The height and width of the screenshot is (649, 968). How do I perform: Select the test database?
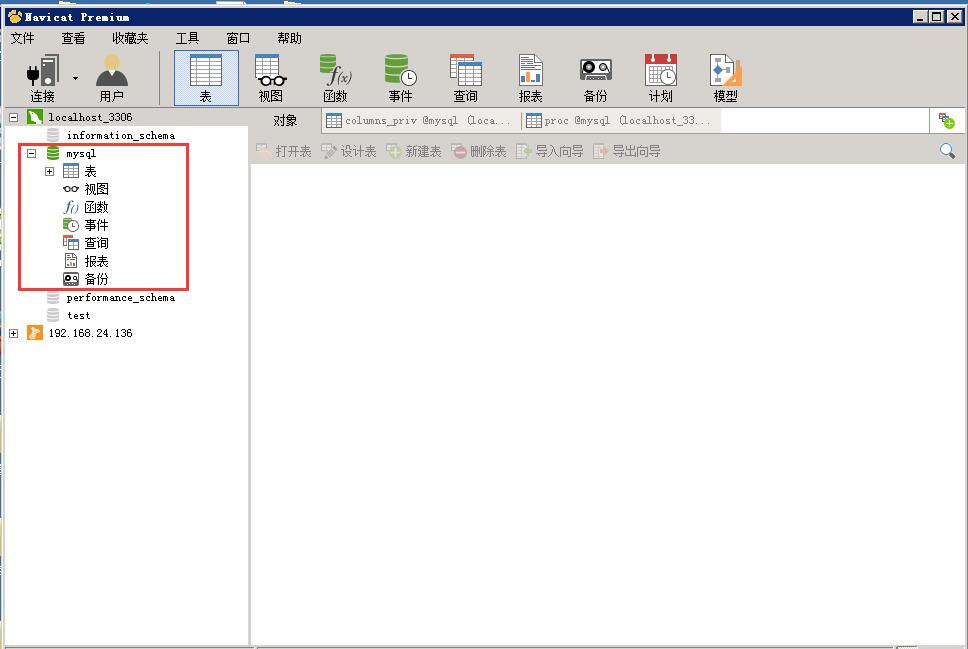coord(78,316)
